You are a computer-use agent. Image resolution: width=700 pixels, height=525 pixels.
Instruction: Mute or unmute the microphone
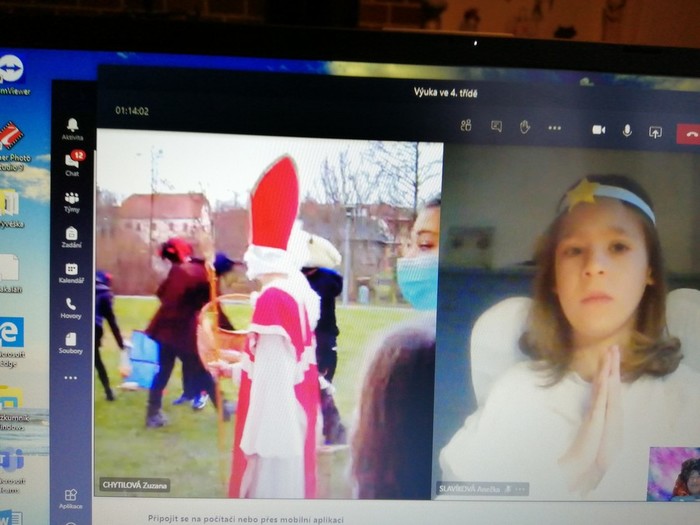627,130
